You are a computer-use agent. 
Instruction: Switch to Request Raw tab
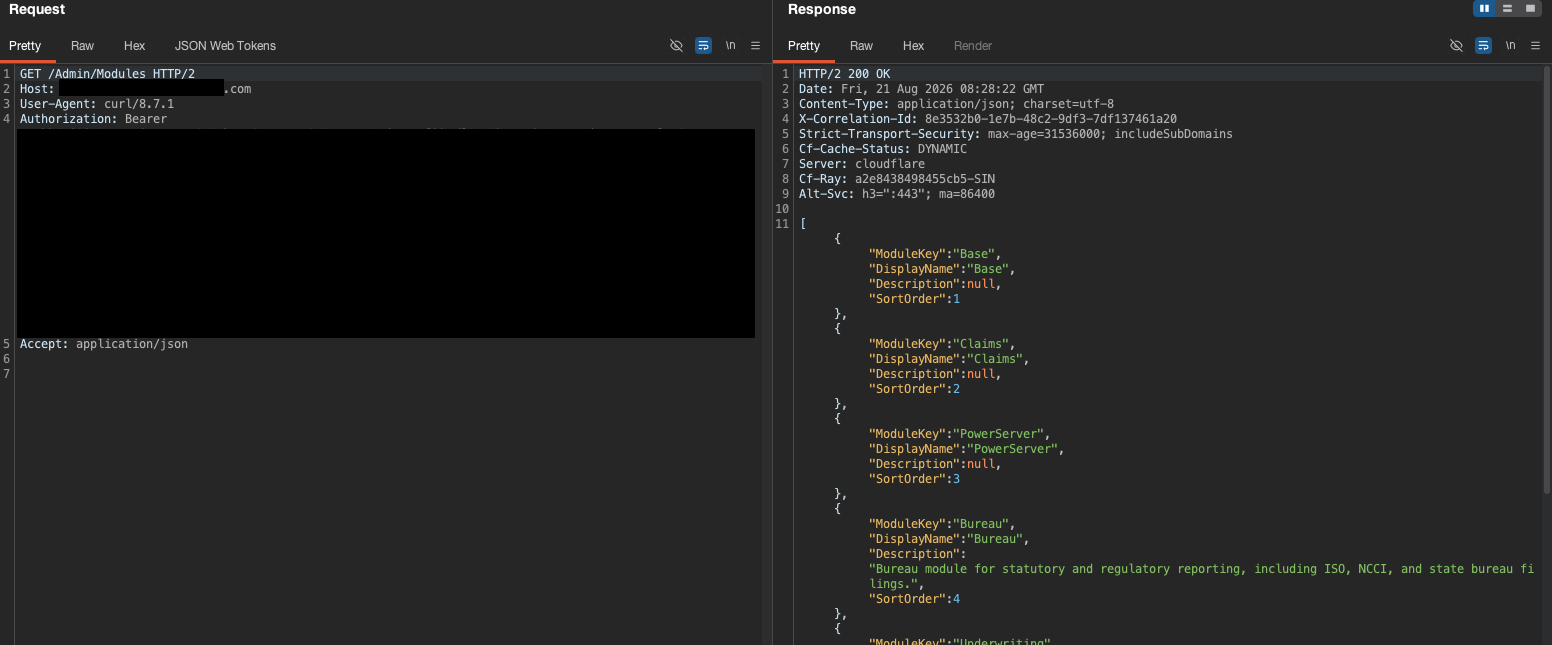tap(82, 46)
